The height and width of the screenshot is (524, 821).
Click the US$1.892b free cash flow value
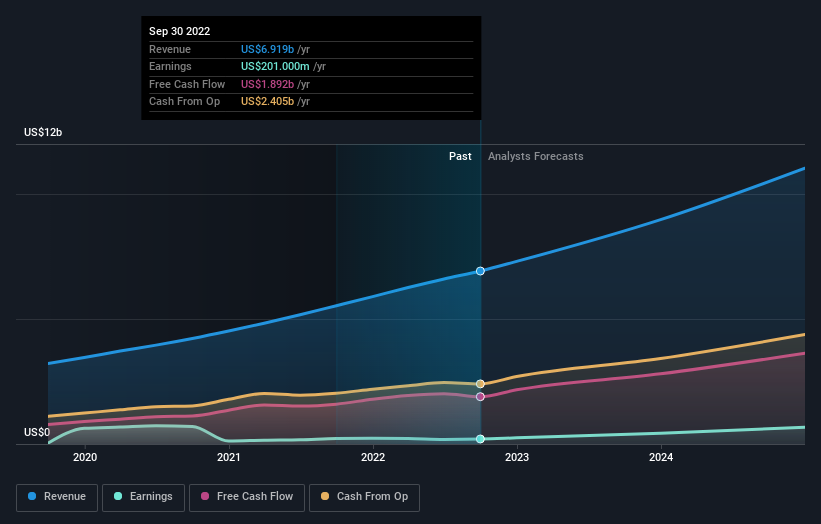click(267, 84)
